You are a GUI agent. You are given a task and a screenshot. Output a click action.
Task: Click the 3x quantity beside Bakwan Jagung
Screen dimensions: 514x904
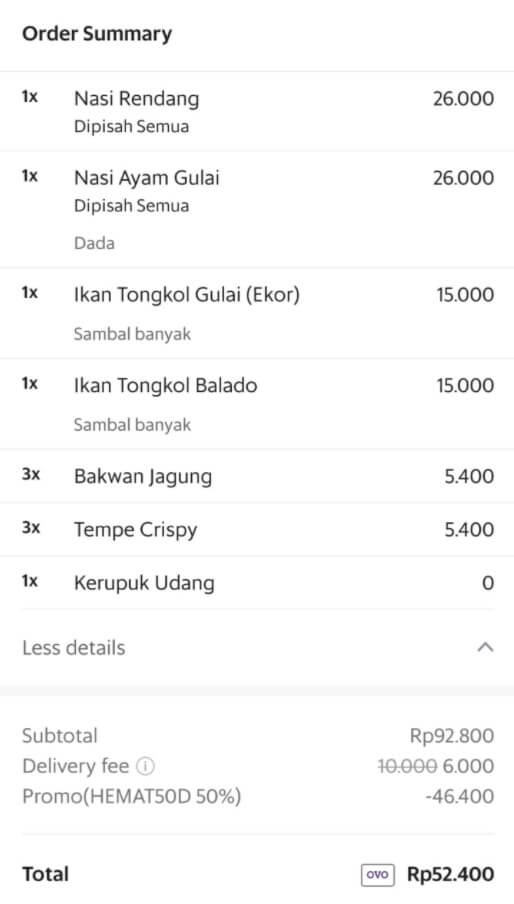click(x=31, y=474)
